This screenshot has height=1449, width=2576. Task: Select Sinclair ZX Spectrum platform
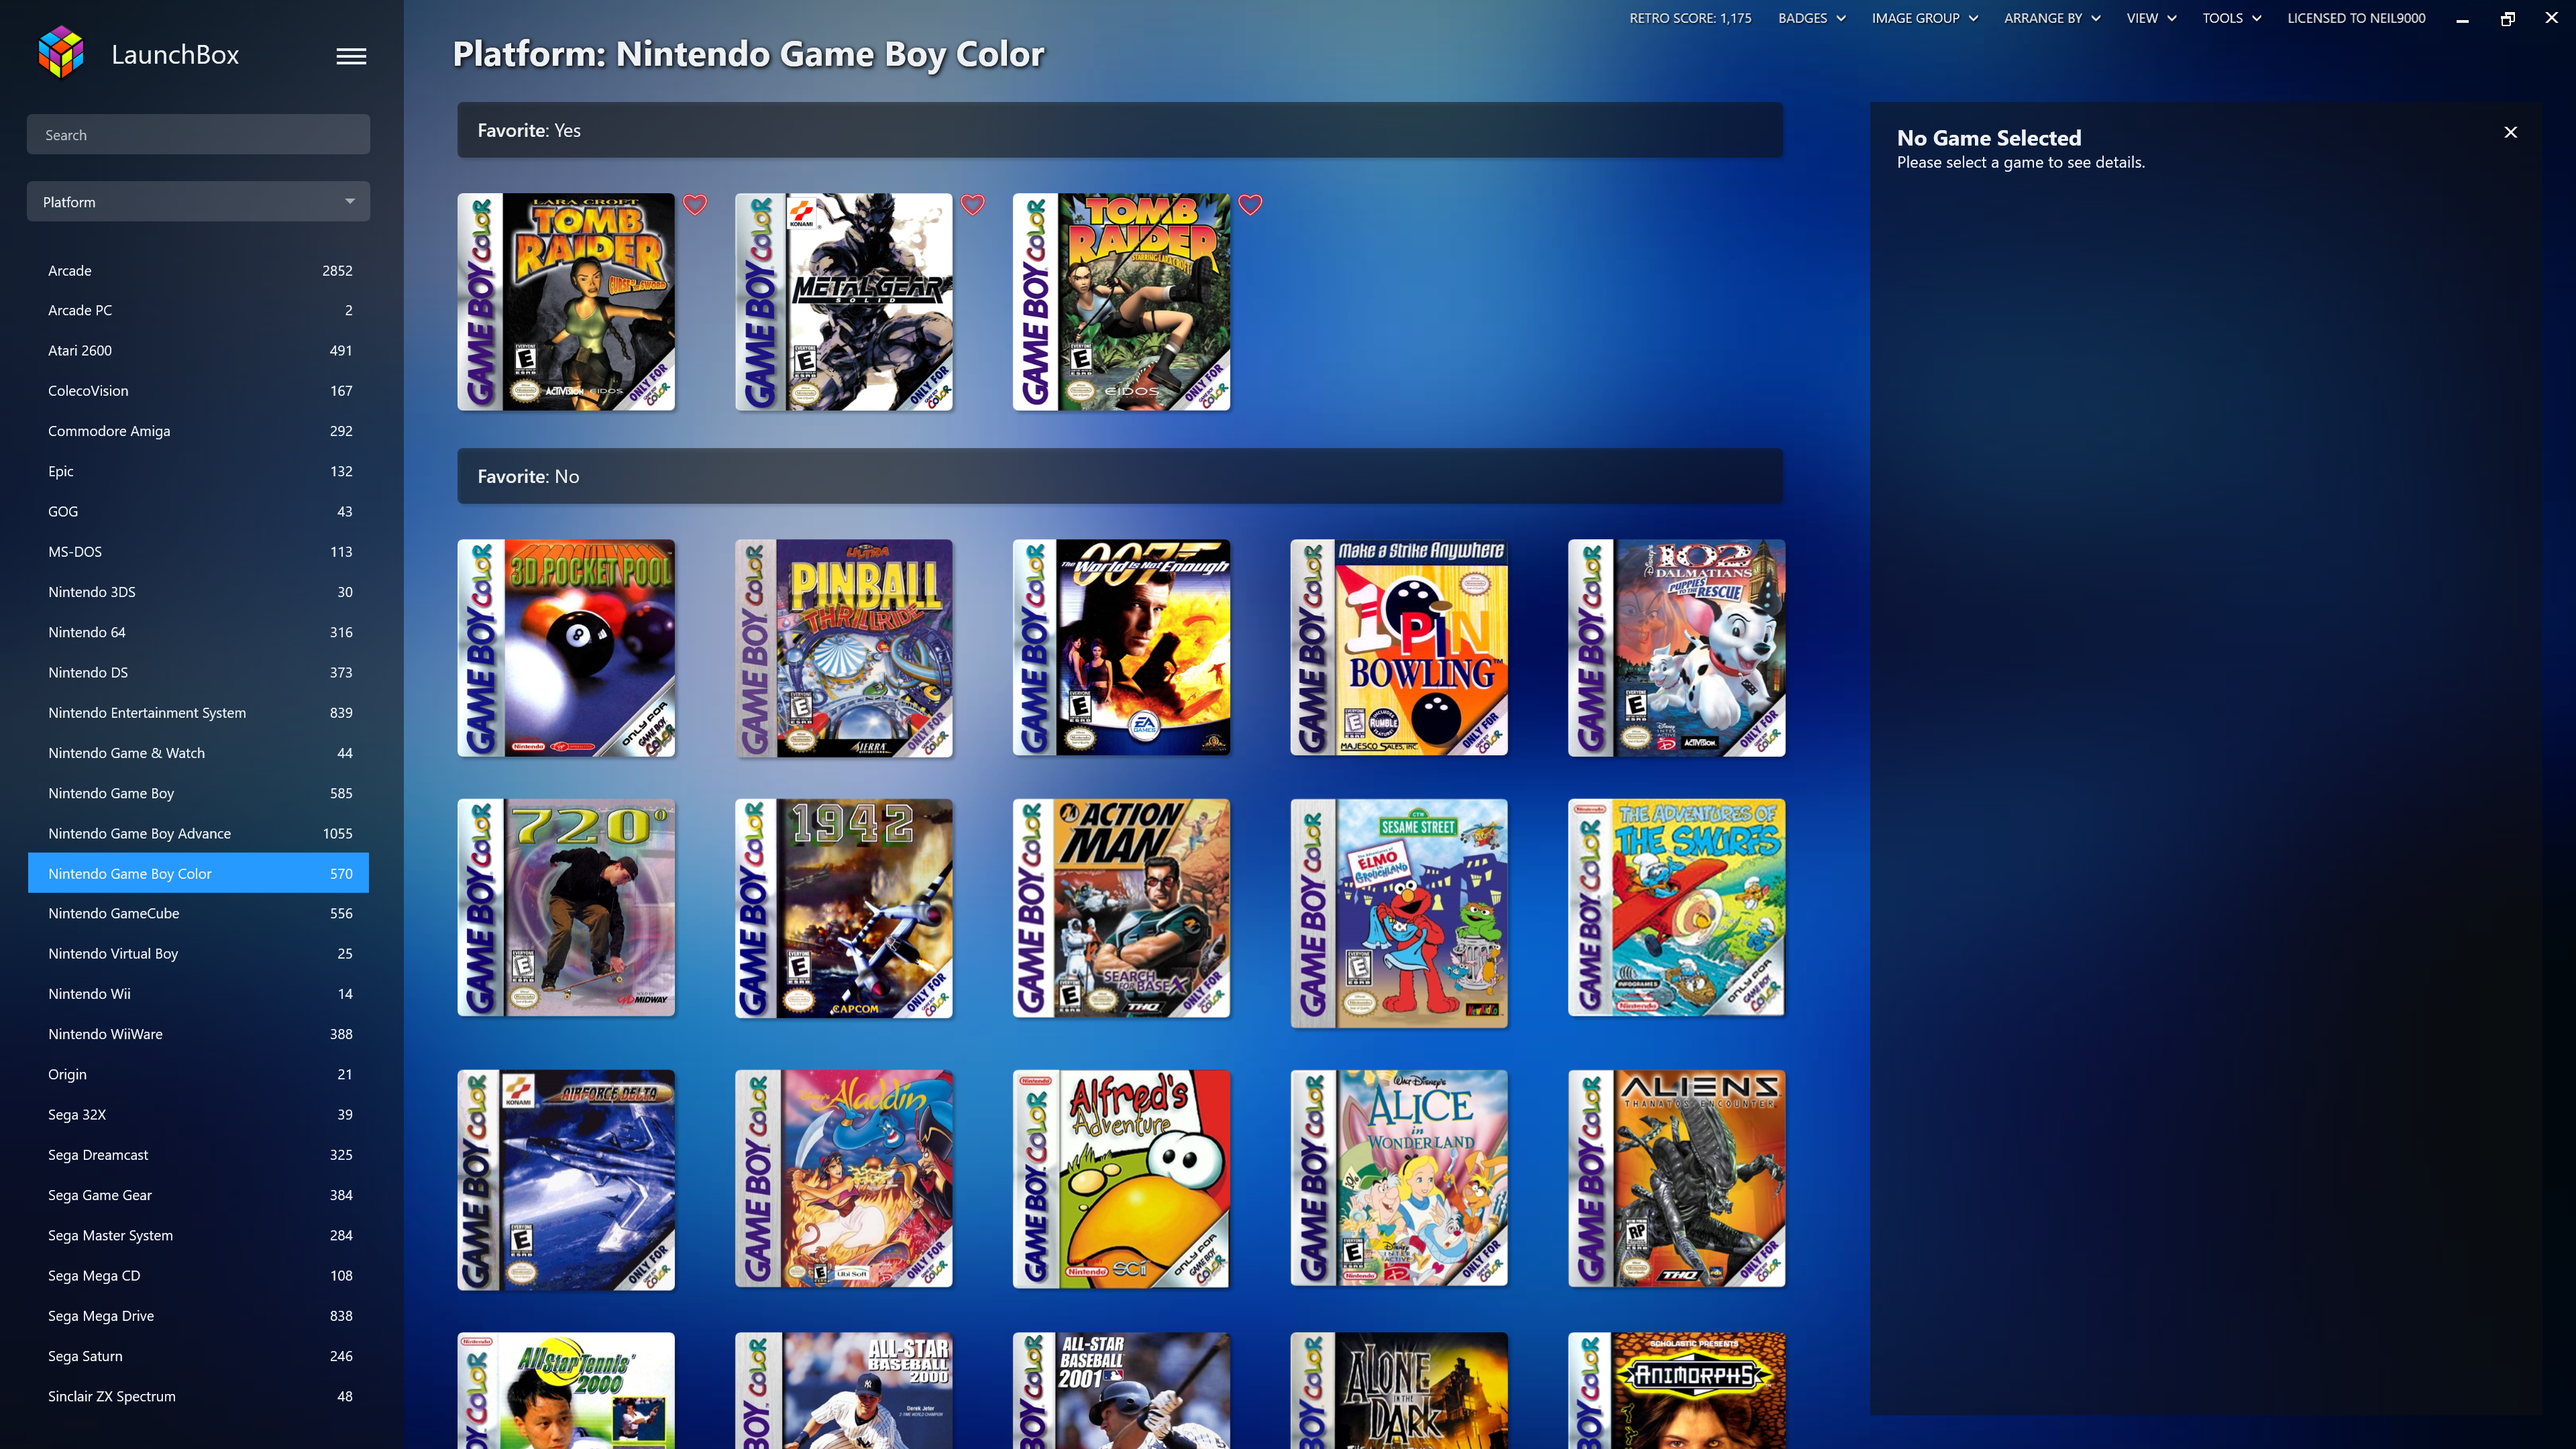click(x=198, y=1396)
